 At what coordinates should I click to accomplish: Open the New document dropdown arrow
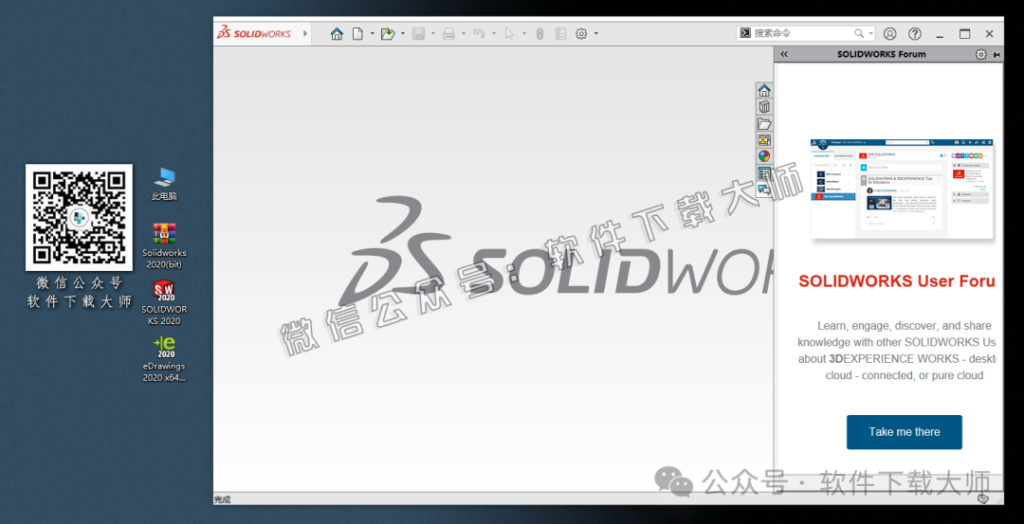click(x=372, y=34)
